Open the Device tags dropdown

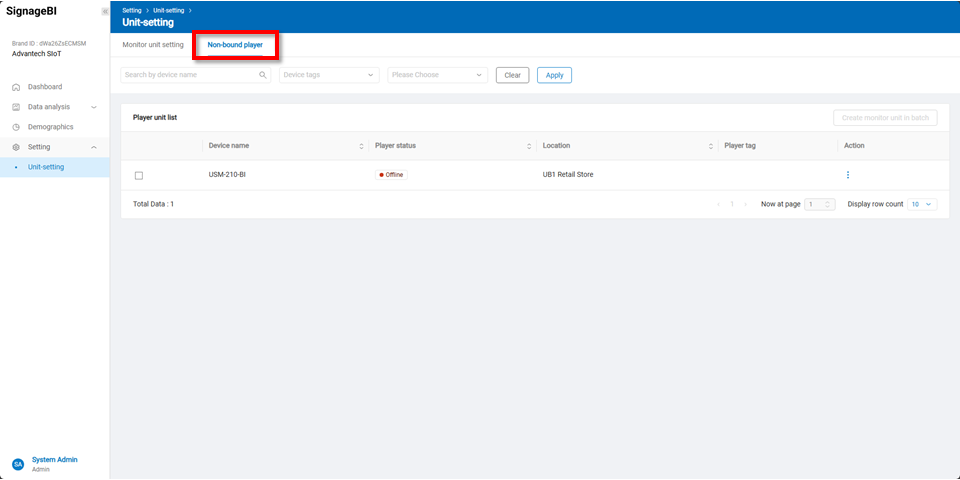click(329, 75)
